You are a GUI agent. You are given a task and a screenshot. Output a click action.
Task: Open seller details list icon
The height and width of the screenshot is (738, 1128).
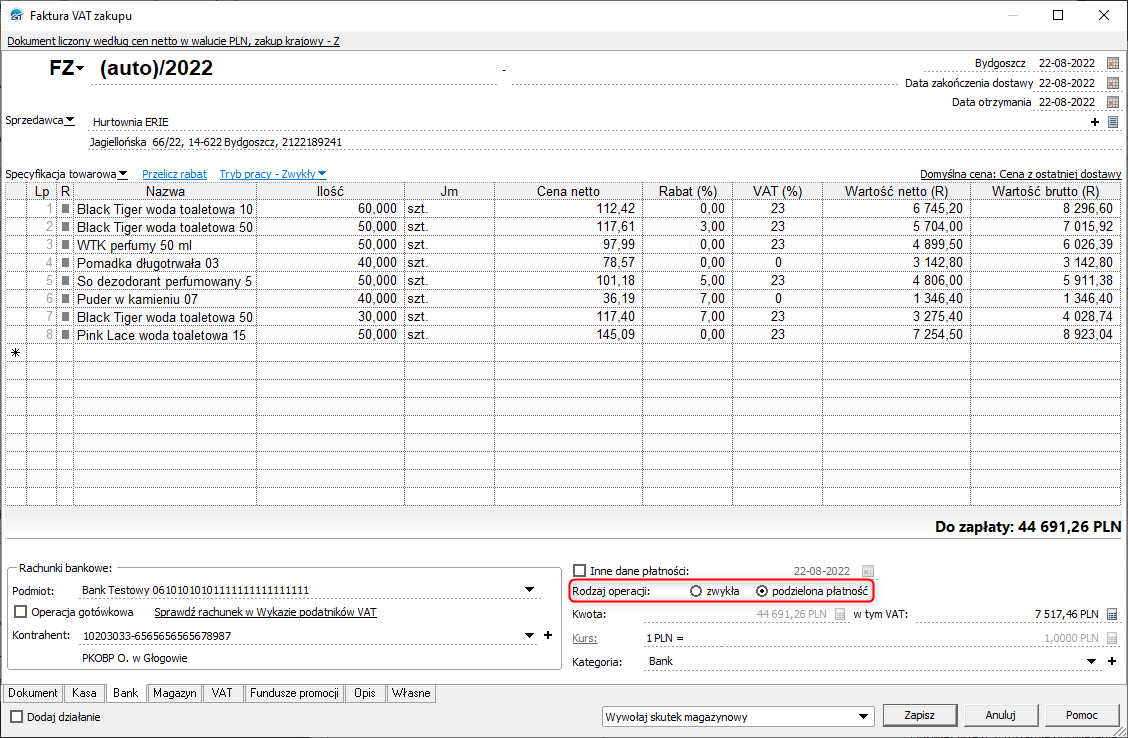1112,122
